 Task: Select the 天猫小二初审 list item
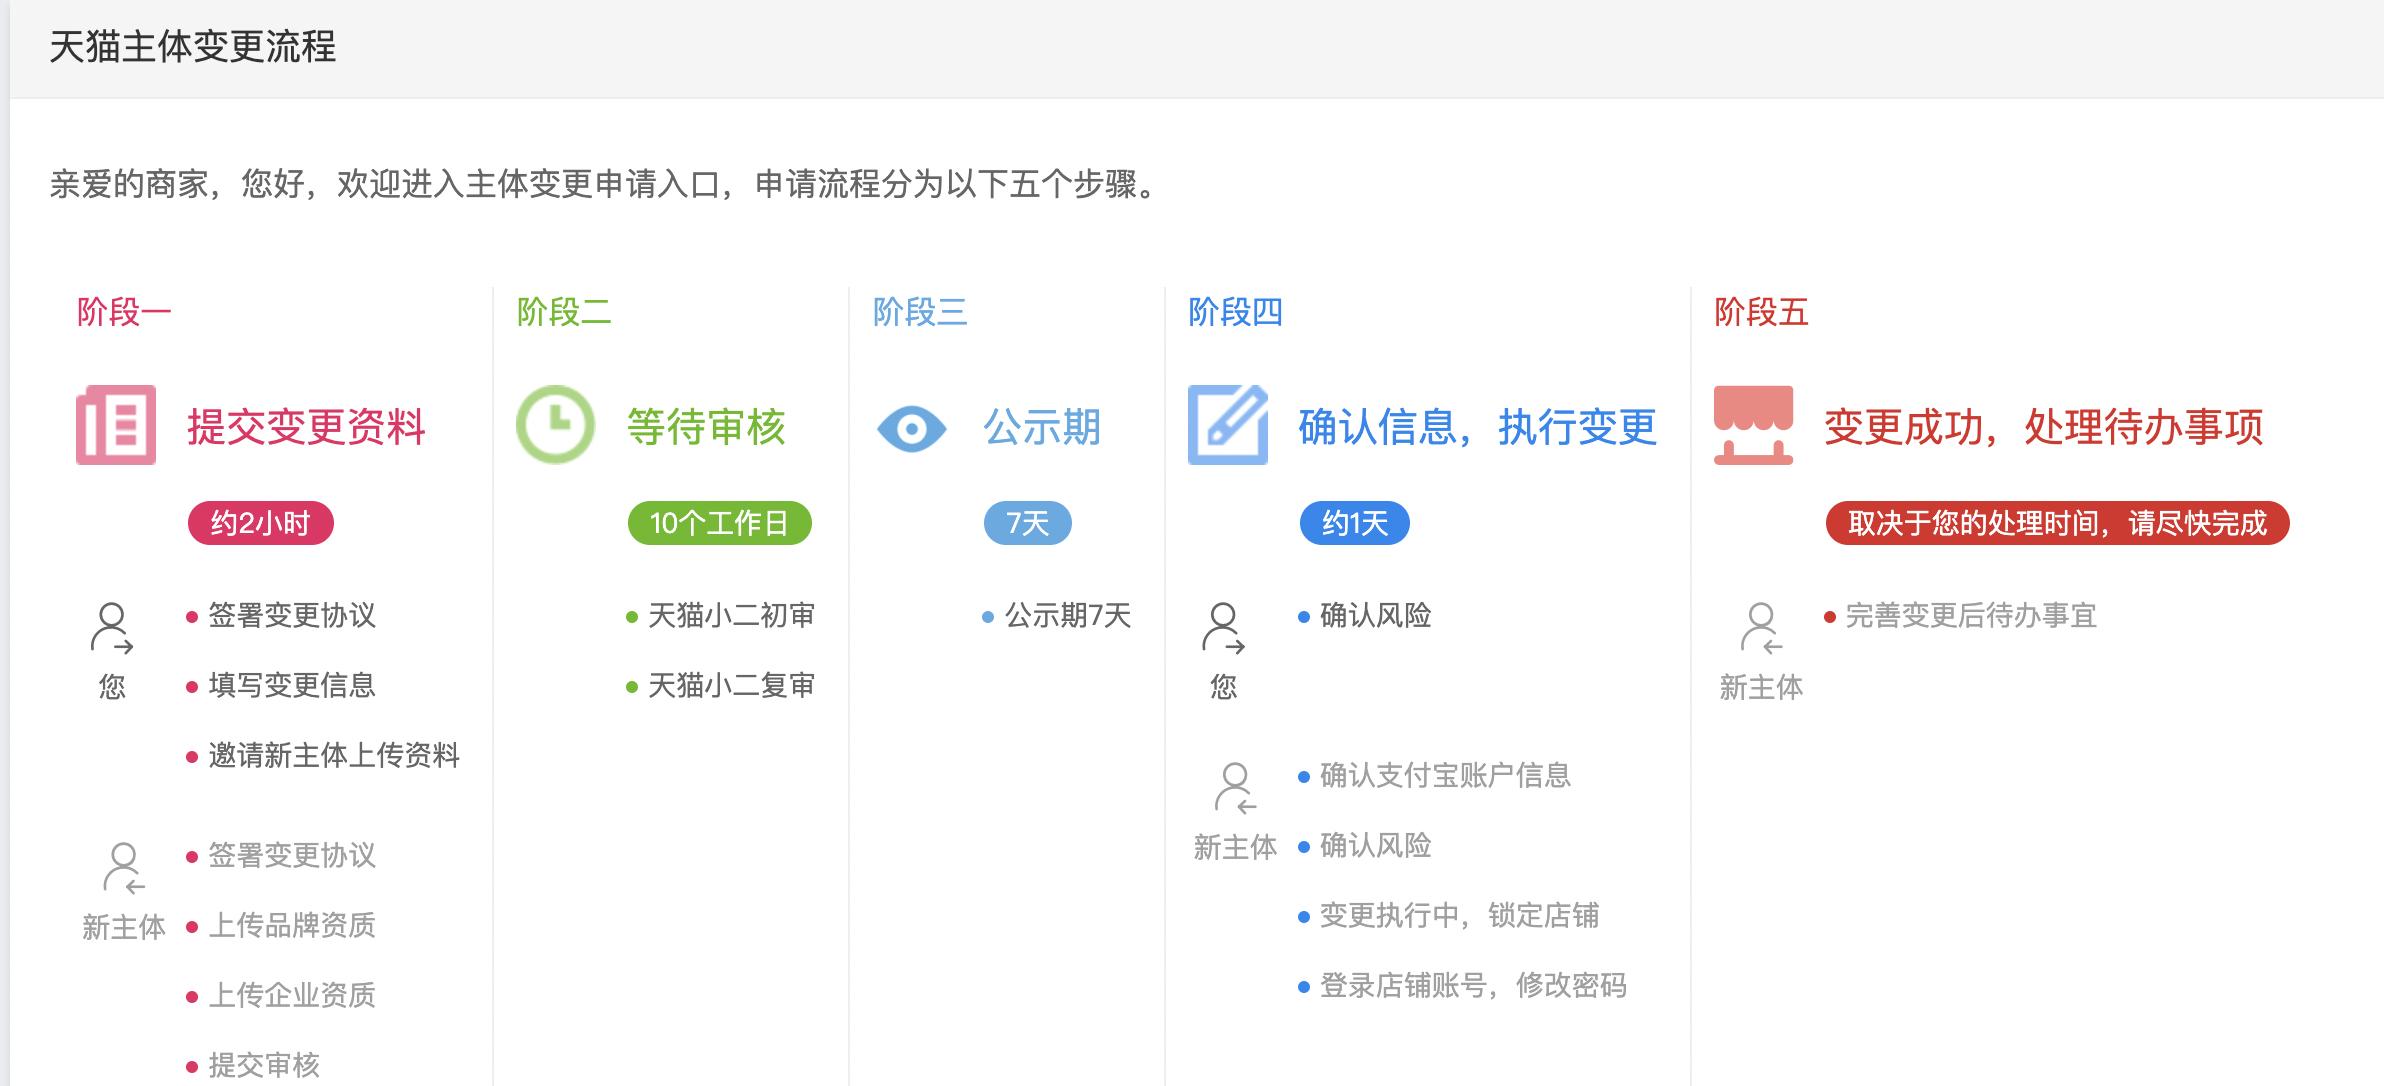click(731, 617)
